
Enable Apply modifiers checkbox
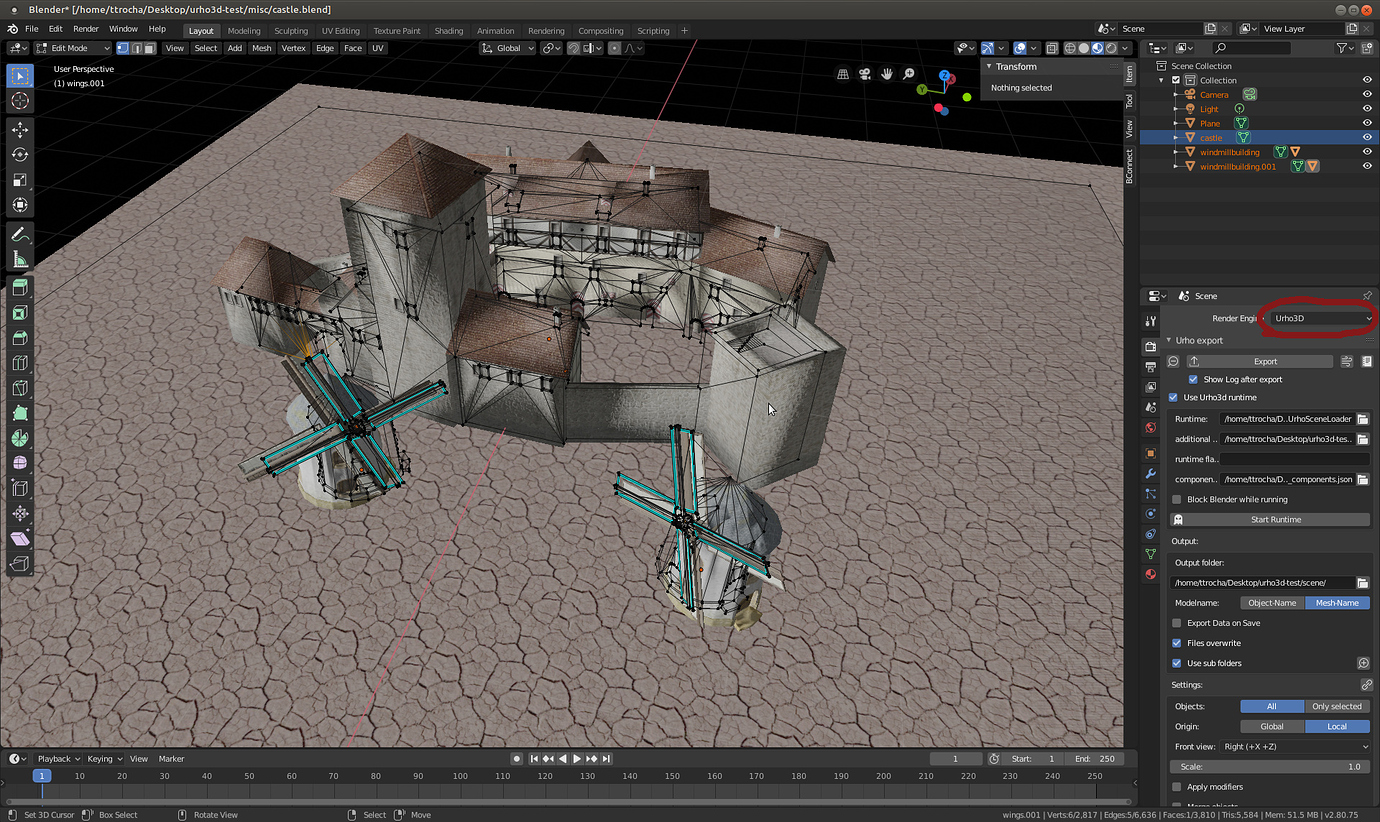1177,787
